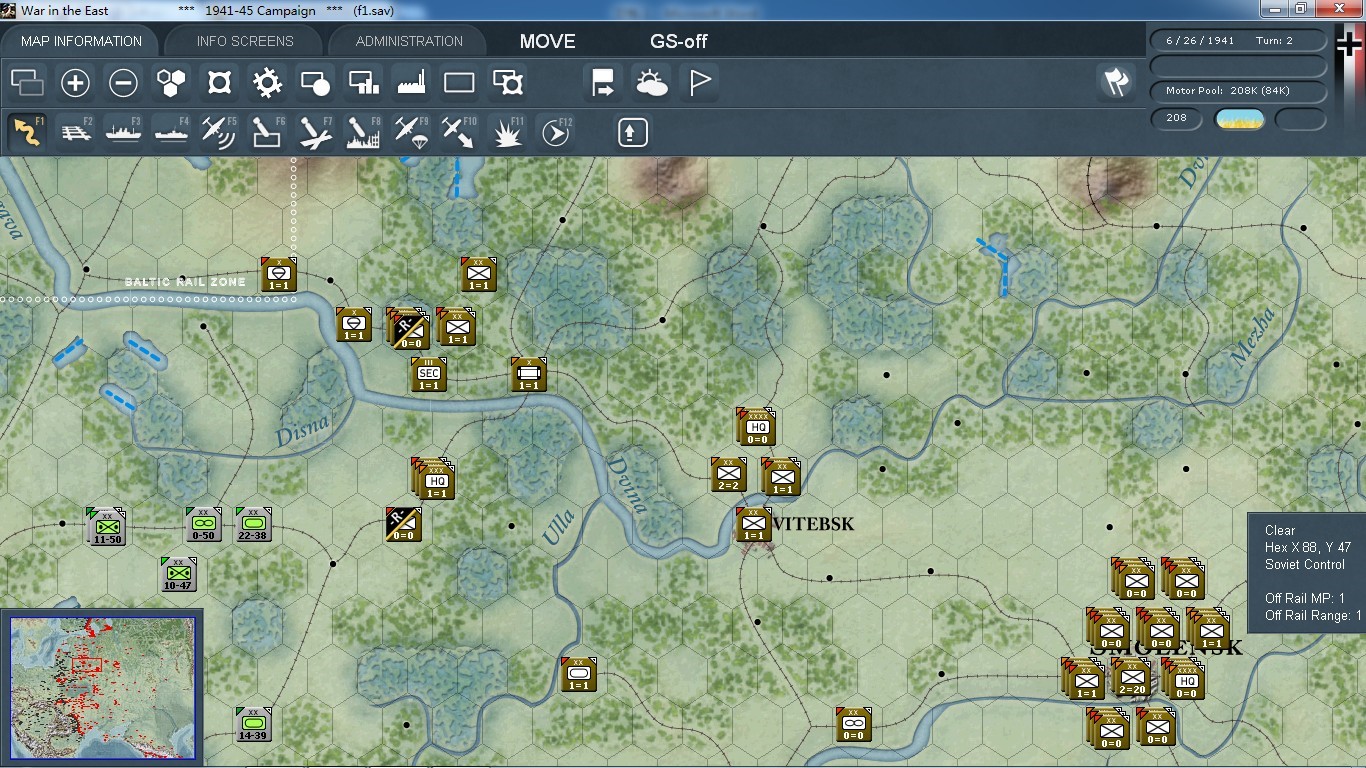Click the boxed up-arrow toolbar icon

point(633,132)
